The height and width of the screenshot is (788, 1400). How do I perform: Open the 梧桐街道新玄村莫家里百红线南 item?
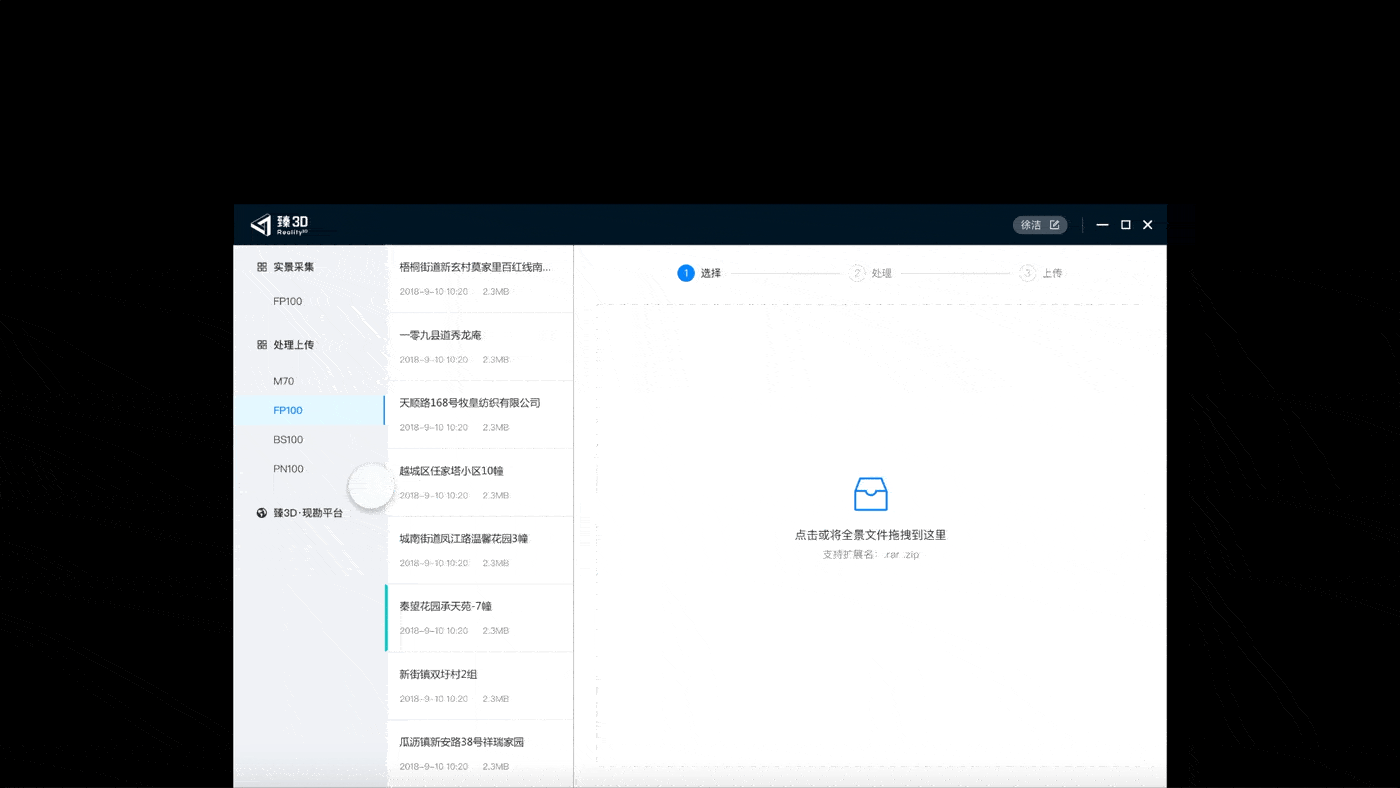[x=480, y=279]
